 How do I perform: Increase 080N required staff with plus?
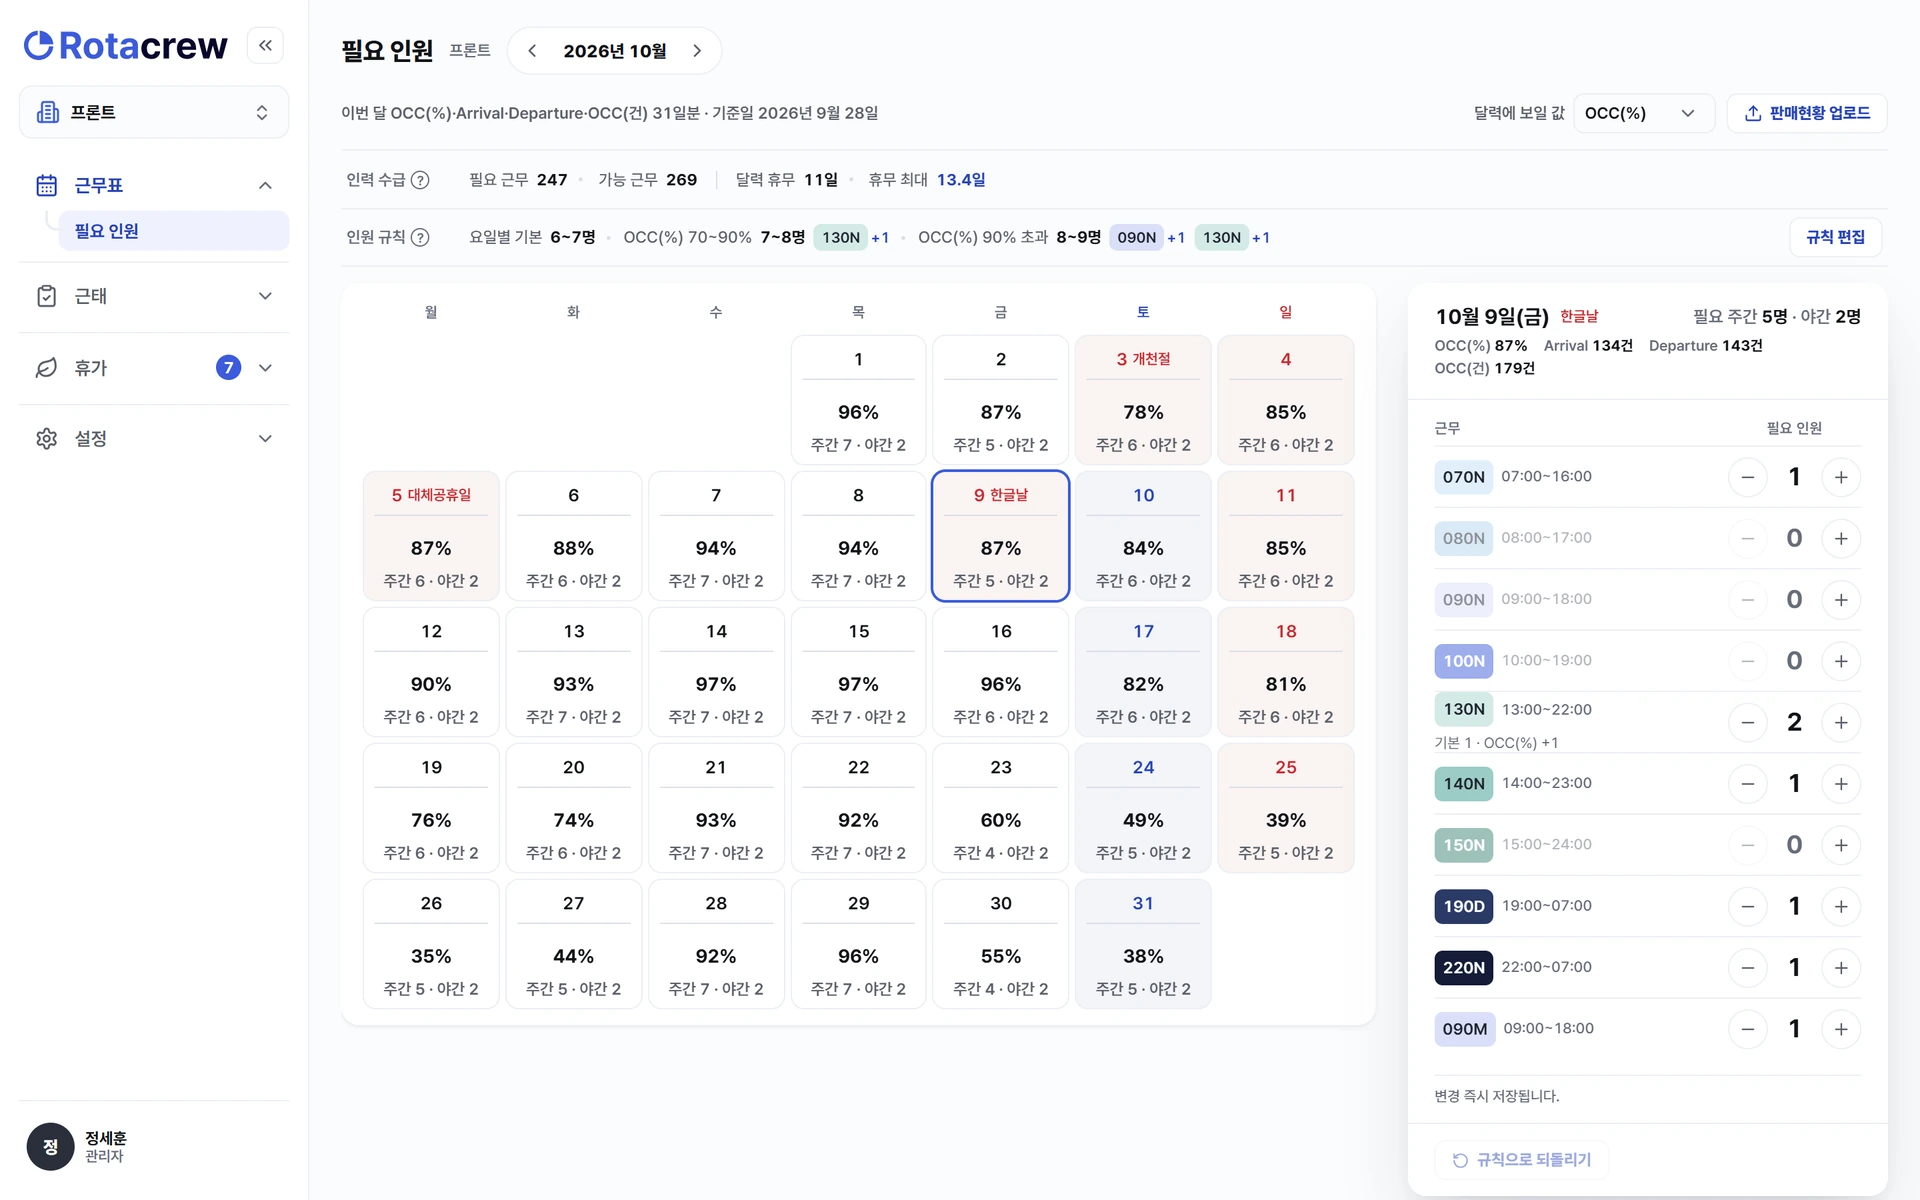[1841, 538]
